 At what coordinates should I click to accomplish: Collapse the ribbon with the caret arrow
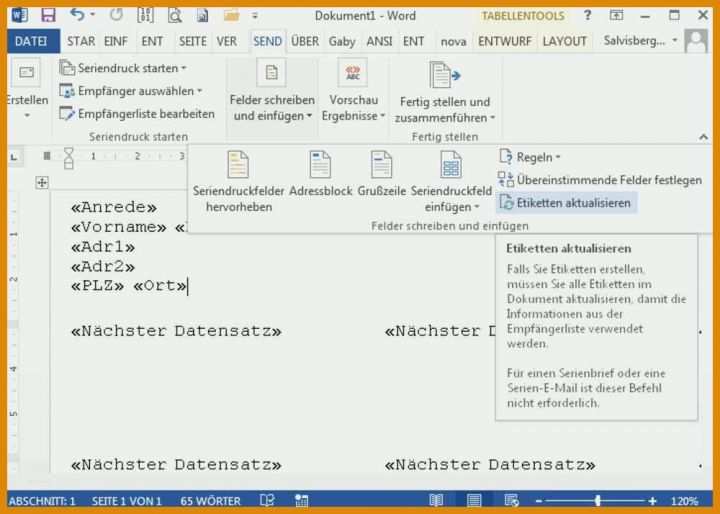click(x=703, y=137)
